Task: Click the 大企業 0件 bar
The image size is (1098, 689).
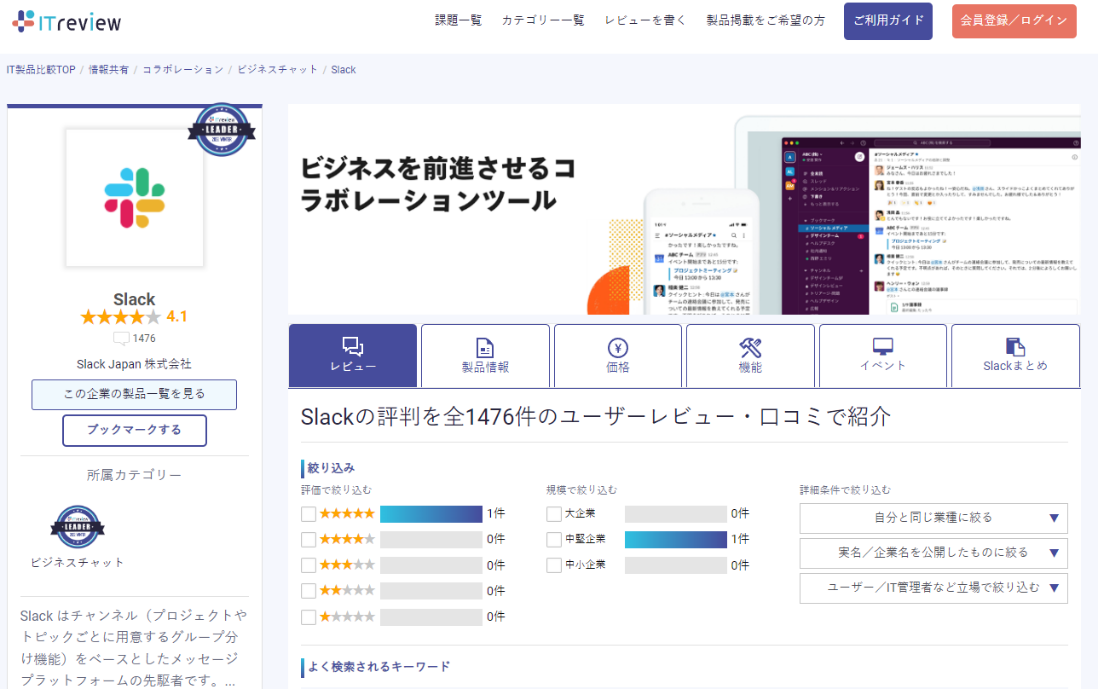Action: tap(676, 514)
